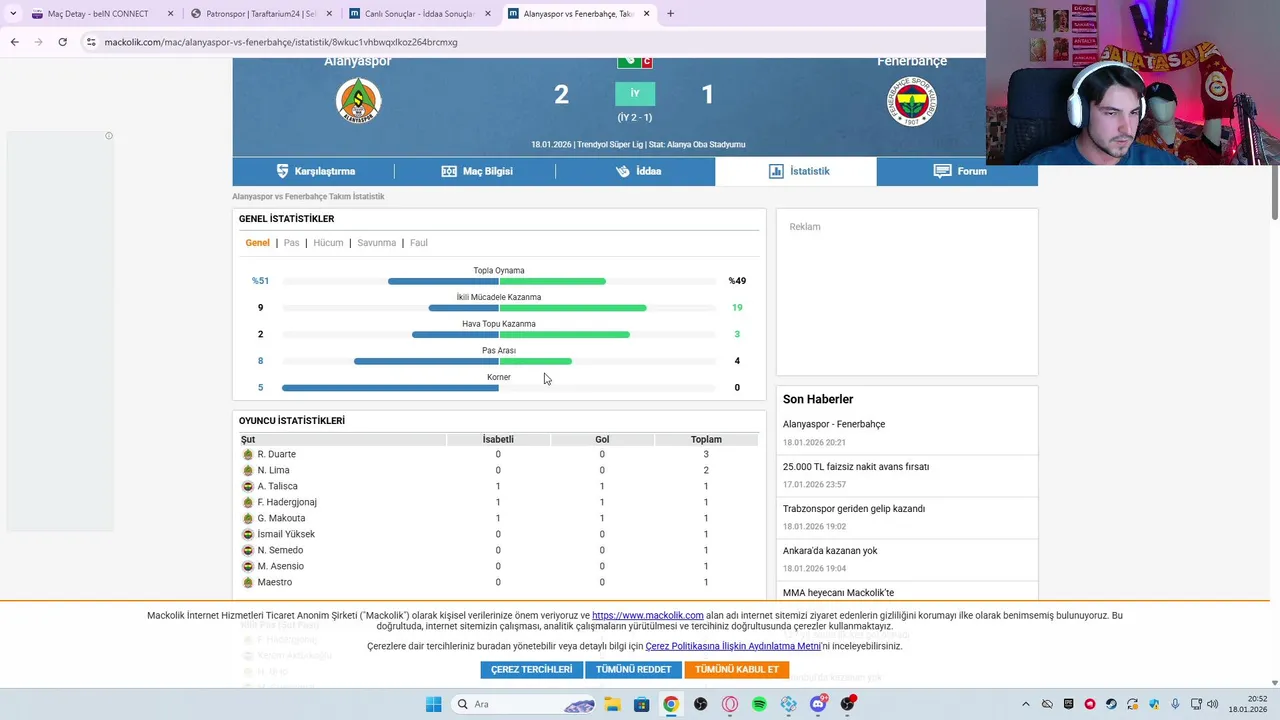Reload the Mackolik page
Image resolution: width=1280 pixels, height=720 pixels.
point(62,42)
